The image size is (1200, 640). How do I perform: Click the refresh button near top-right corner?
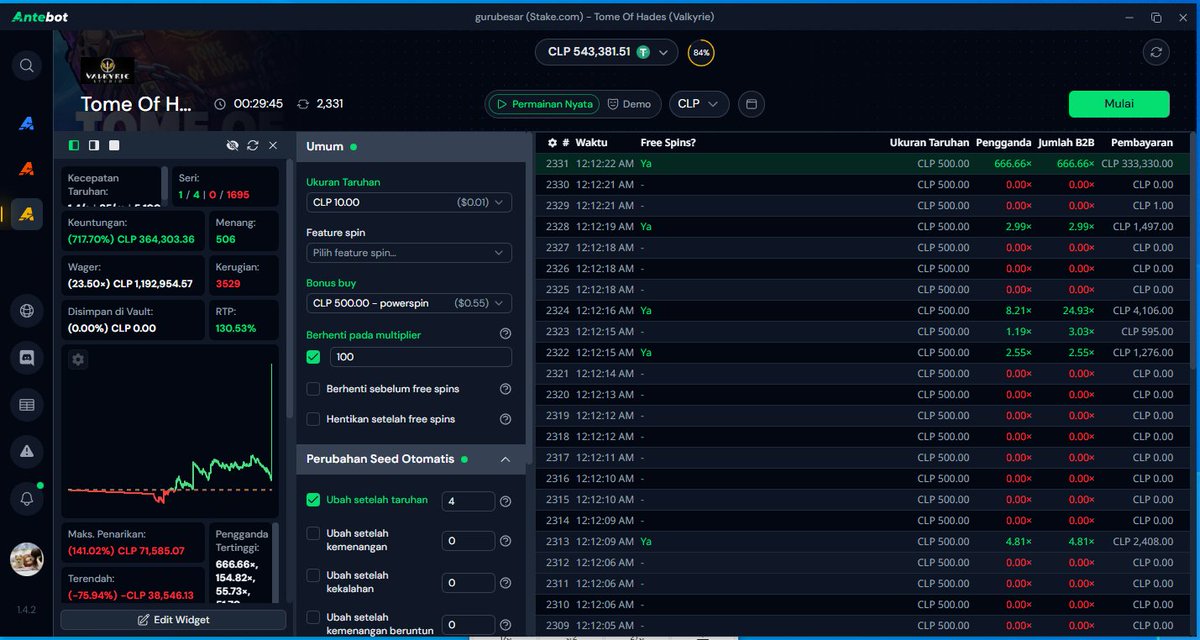pos(1156,52)
